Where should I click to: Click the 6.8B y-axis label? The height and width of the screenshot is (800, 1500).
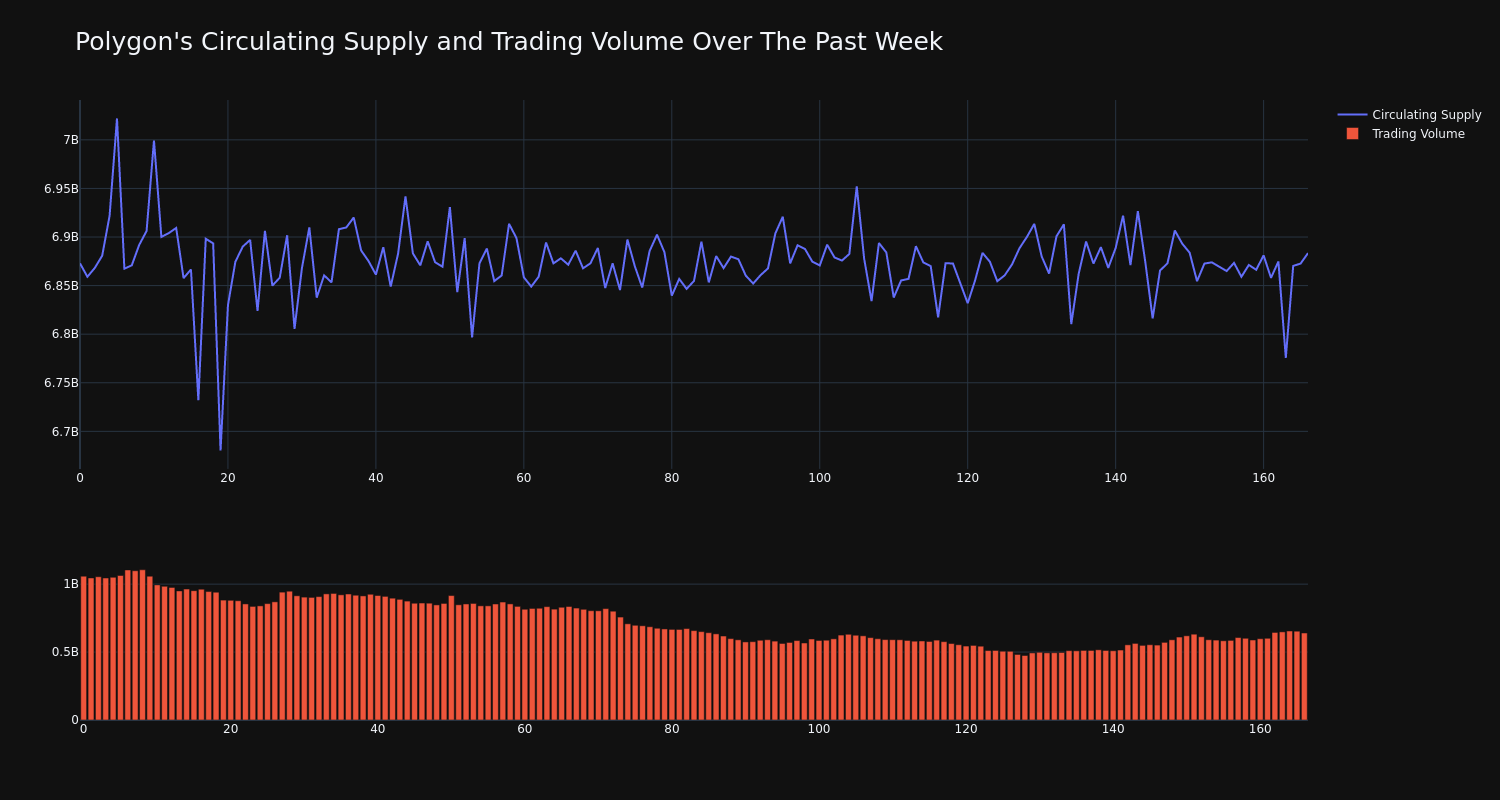[x=64, y=334]
